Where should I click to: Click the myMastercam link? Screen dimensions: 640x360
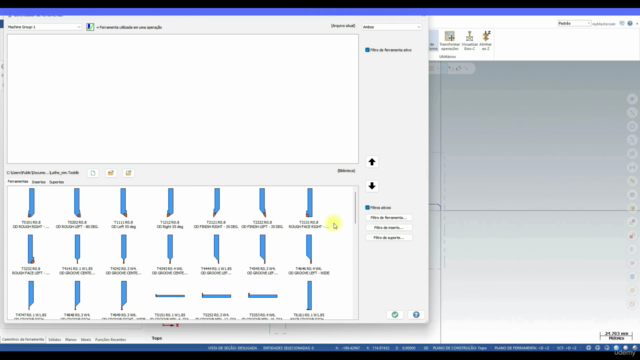[604, 24]
